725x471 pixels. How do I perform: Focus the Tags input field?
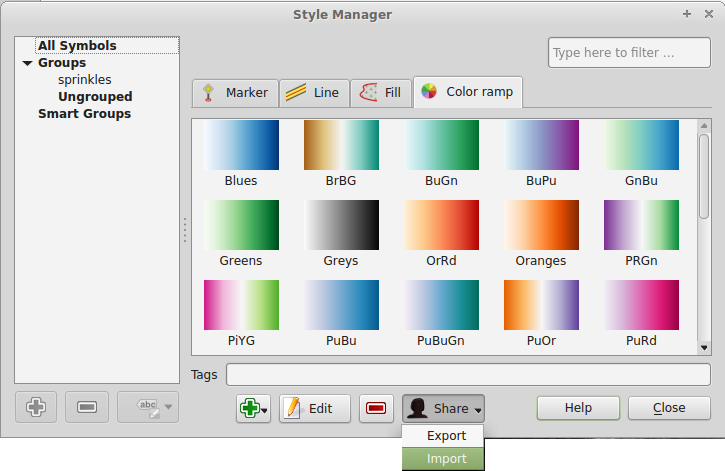tap(468, 374)
